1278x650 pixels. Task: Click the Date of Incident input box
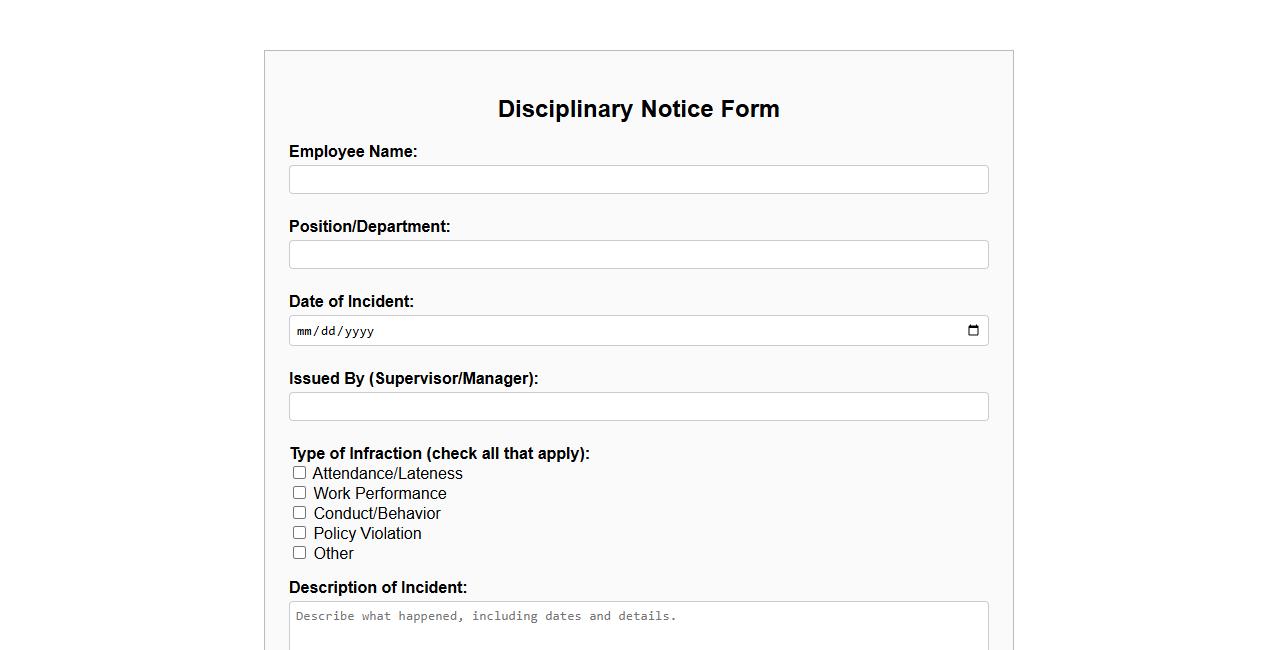(638, 330)
